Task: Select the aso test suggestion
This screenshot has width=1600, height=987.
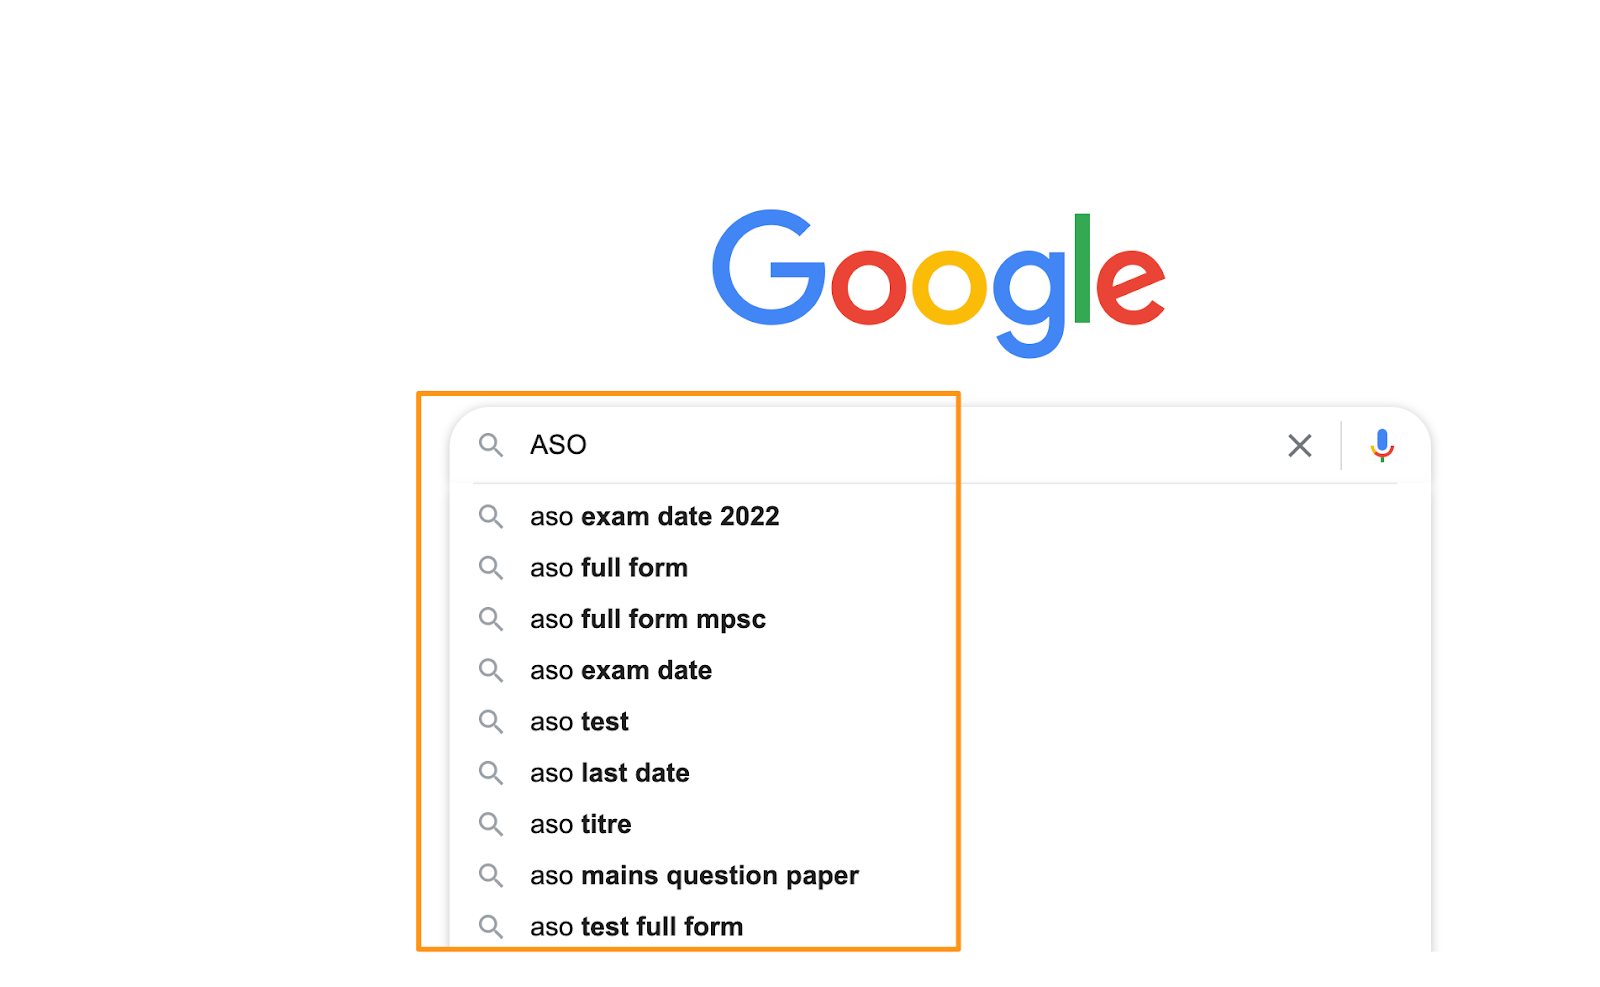Action: tap(579, 722)
